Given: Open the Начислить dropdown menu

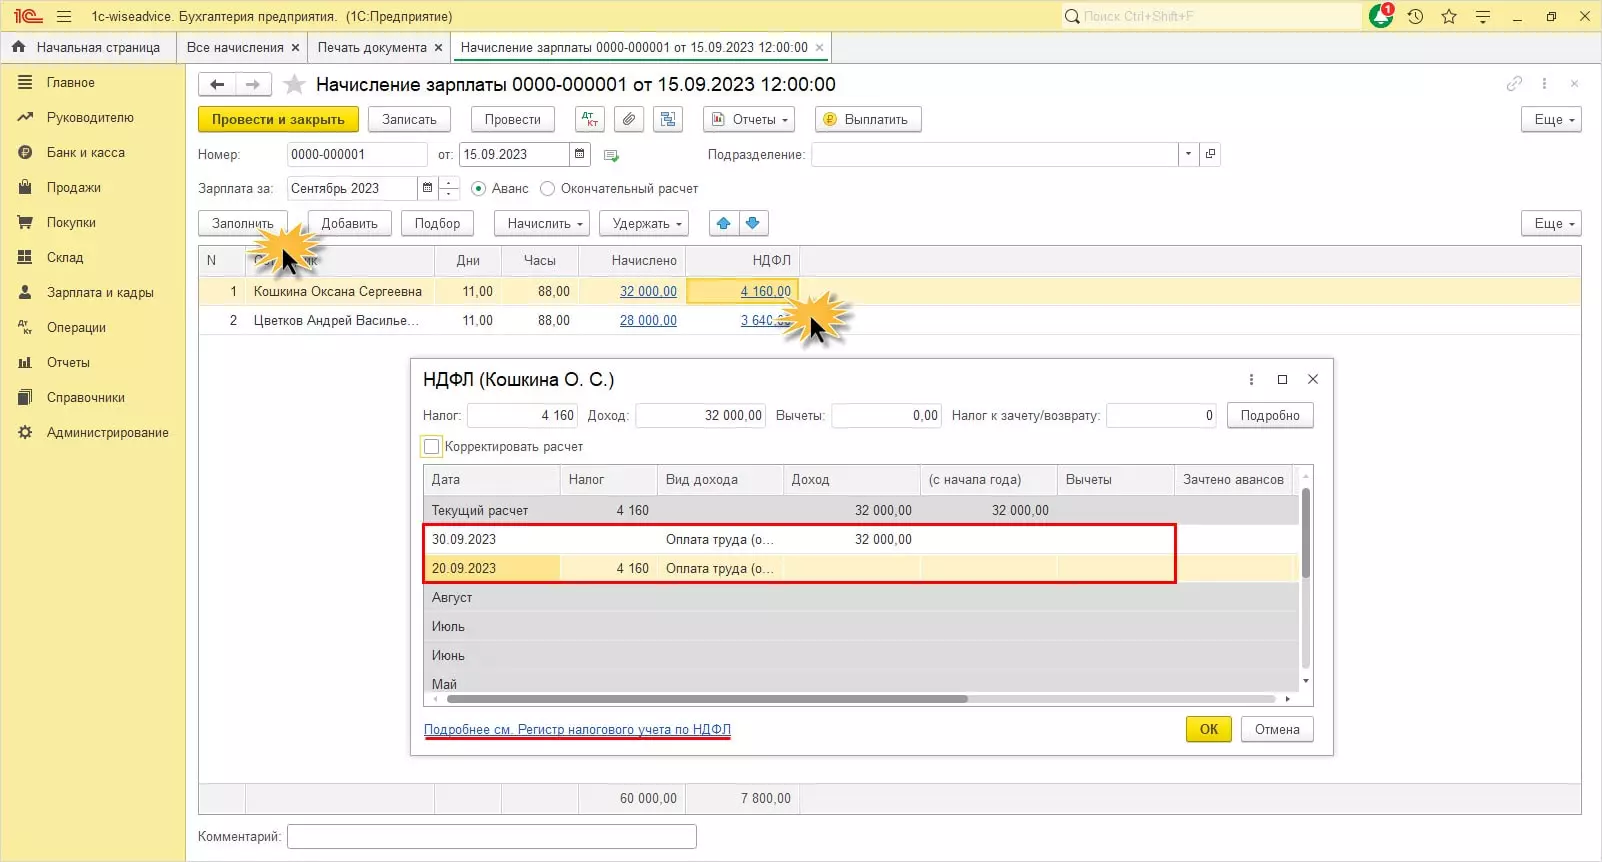Looking at the screenshot, I should pyautogui.click(x=544, y=223).
